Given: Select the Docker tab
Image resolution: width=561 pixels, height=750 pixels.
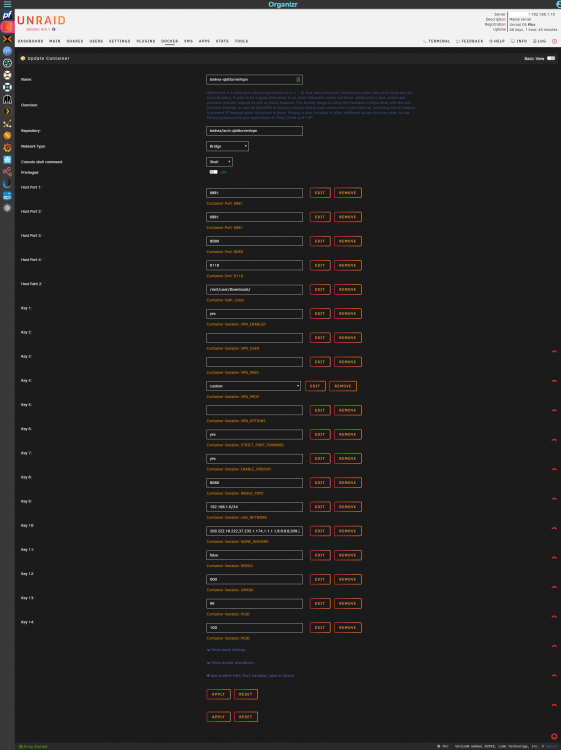Looking at the screenshot, I should [170, 41].
